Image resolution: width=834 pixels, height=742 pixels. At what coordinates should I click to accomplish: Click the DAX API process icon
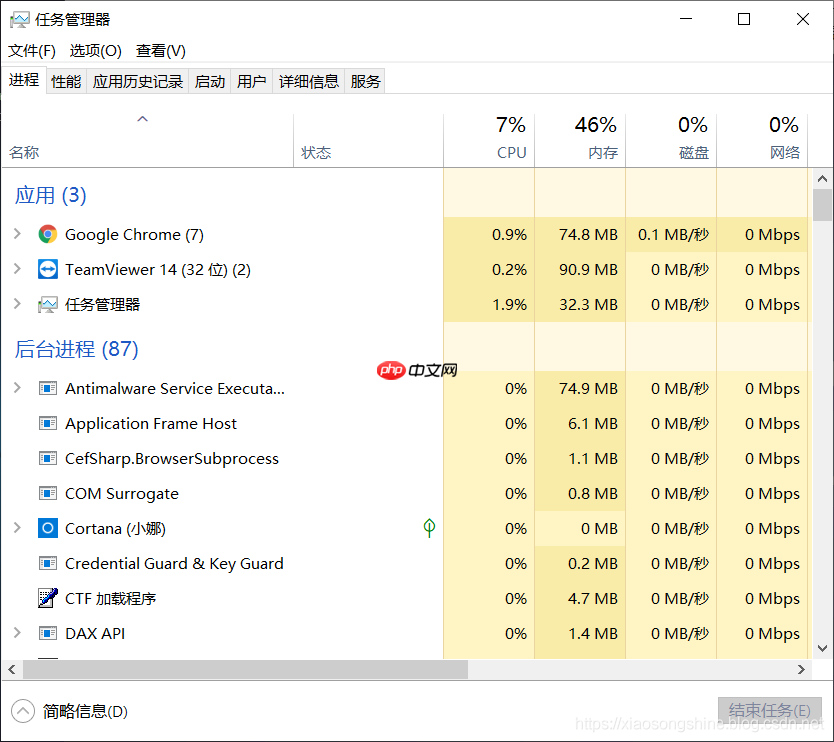click(x=47, y=633)
